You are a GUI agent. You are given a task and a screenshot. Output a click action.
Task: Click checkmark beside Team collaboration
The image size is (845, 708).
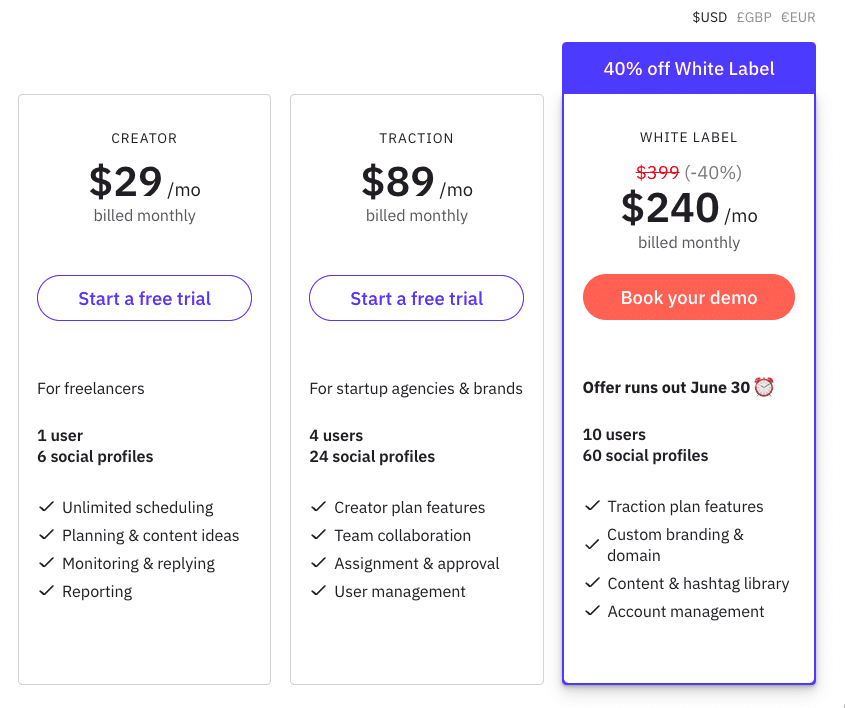tap(318, 535)
